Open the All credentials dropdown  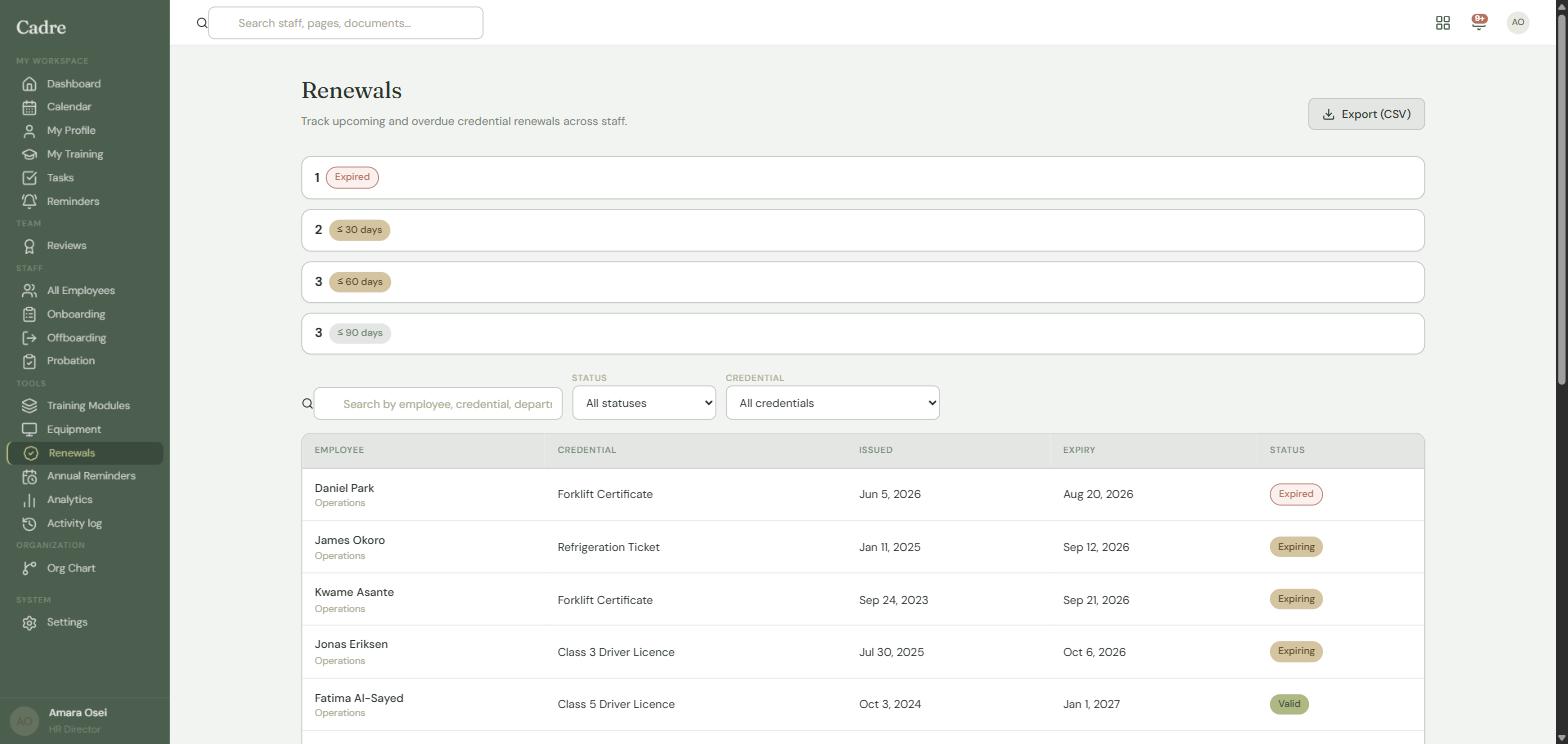(x=833, y=403)
